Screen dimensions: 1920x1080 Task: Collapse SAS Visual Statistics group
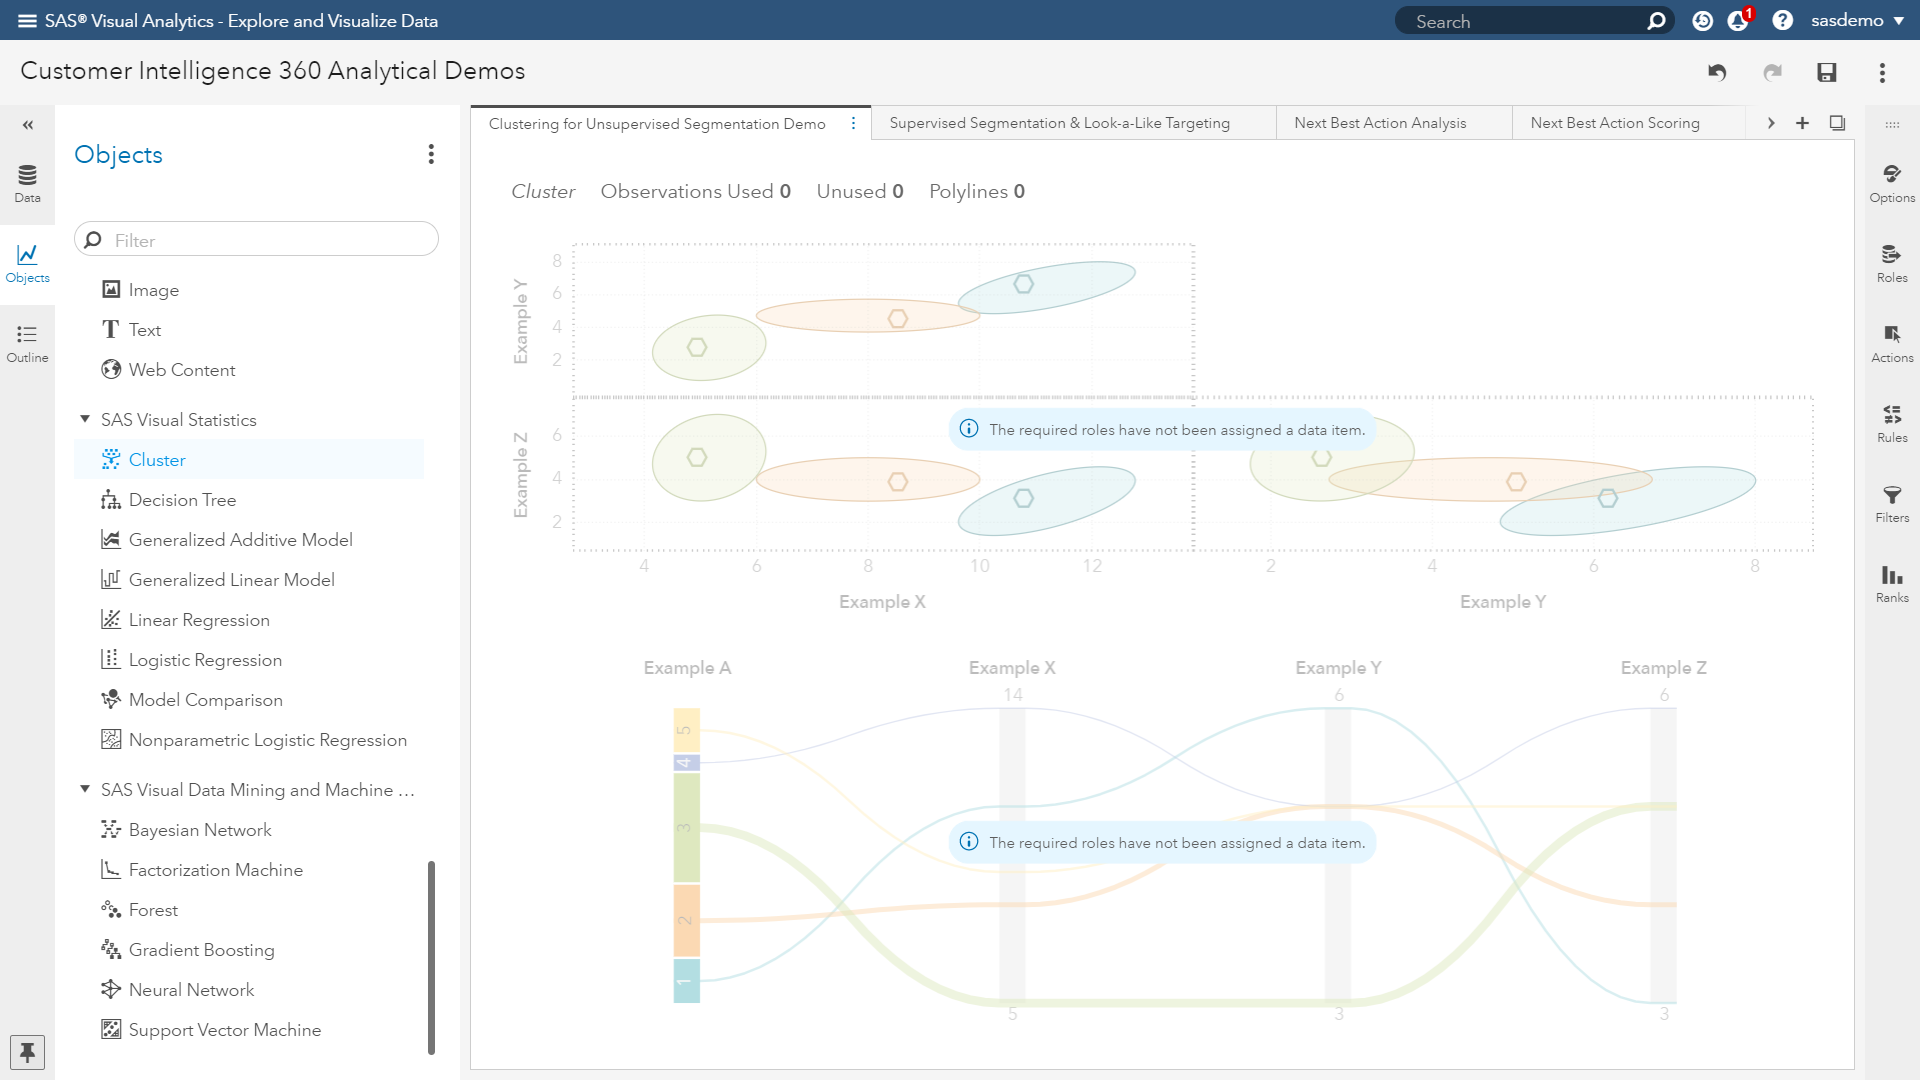[85, 419]
